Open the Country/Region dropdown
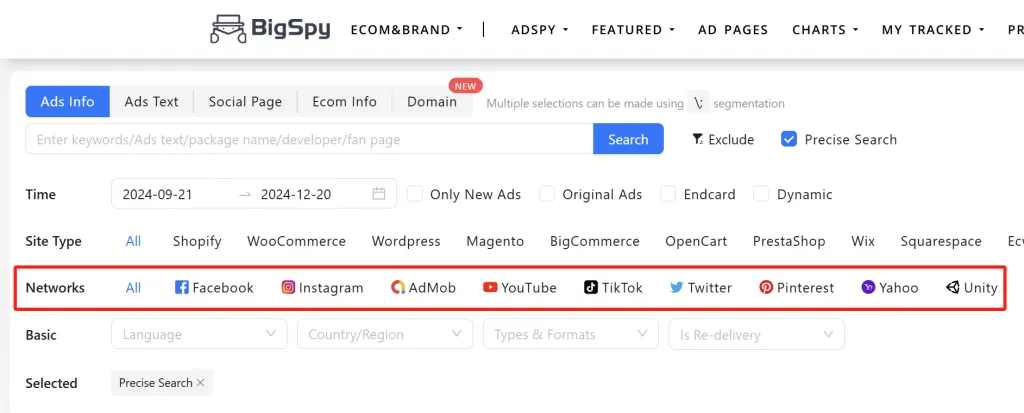Viewport: 1024px width, 413px height. click(x=384, y=334)
